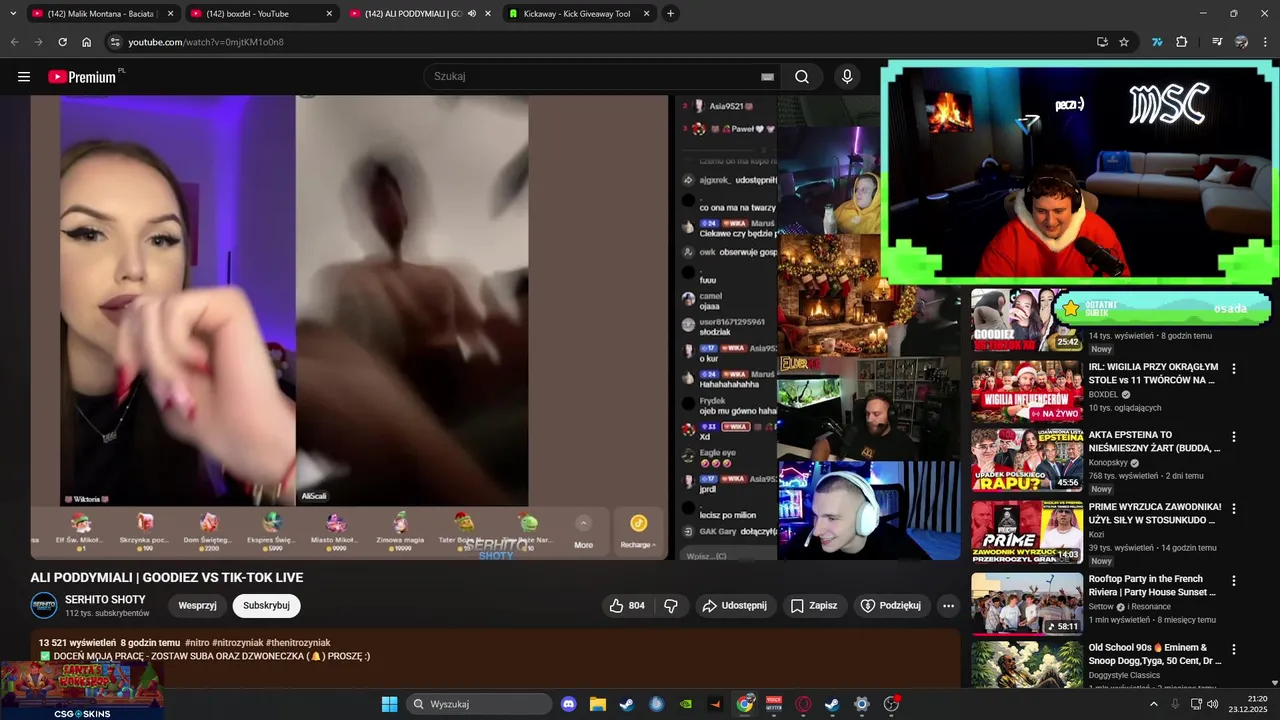The image size is (1280, 720).
Task: Share the video via Udostępnij
Action: click(734, 605)
